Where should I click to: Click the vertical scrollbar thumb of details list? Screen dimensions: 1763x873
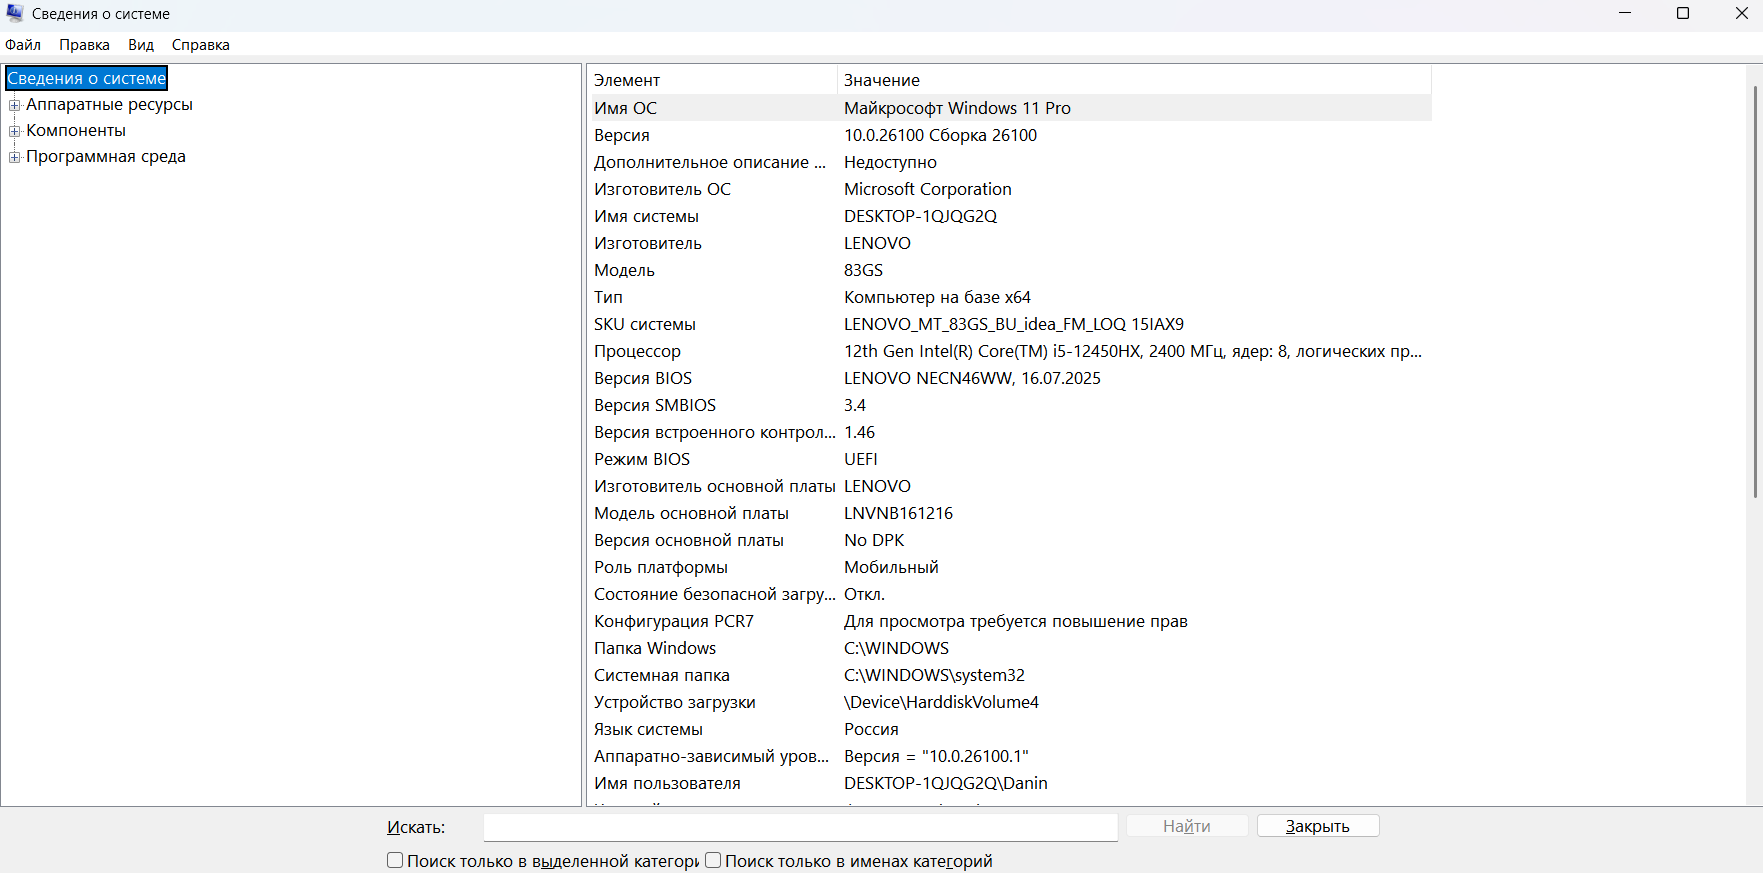pyautogui.click(x=1755, y=292)
